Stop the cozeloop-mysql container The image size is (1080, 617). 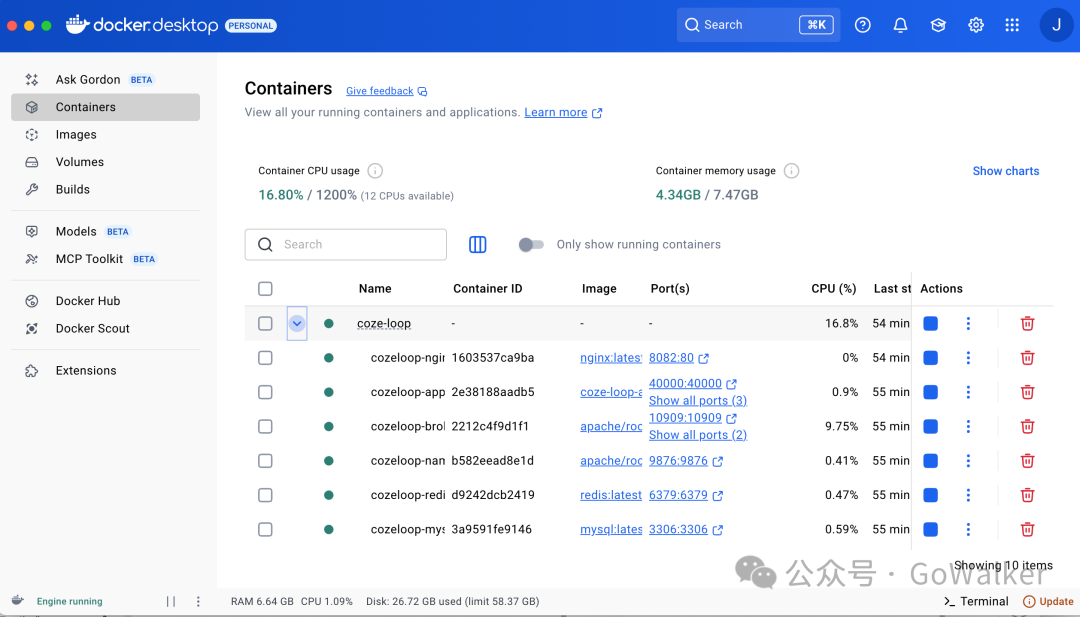(x=931, y=530)
